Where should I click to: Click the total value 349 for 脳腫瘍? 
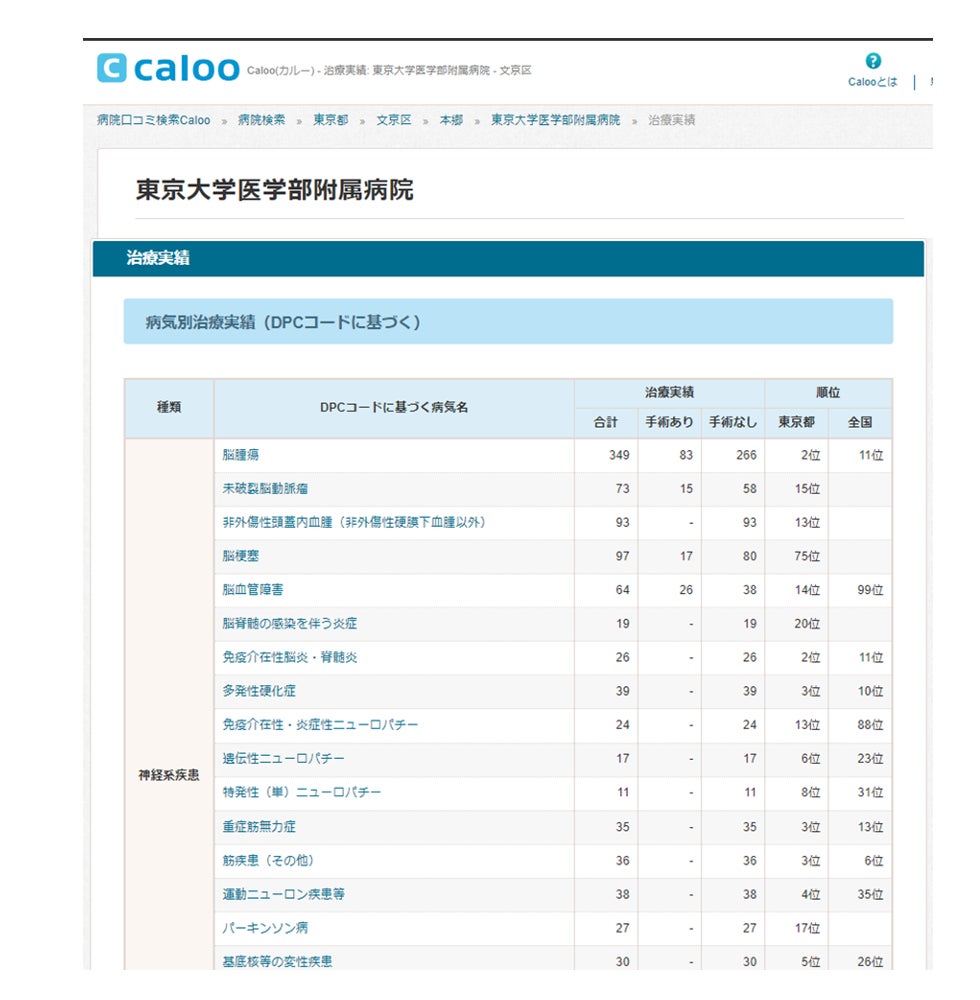tap(619, 455)
